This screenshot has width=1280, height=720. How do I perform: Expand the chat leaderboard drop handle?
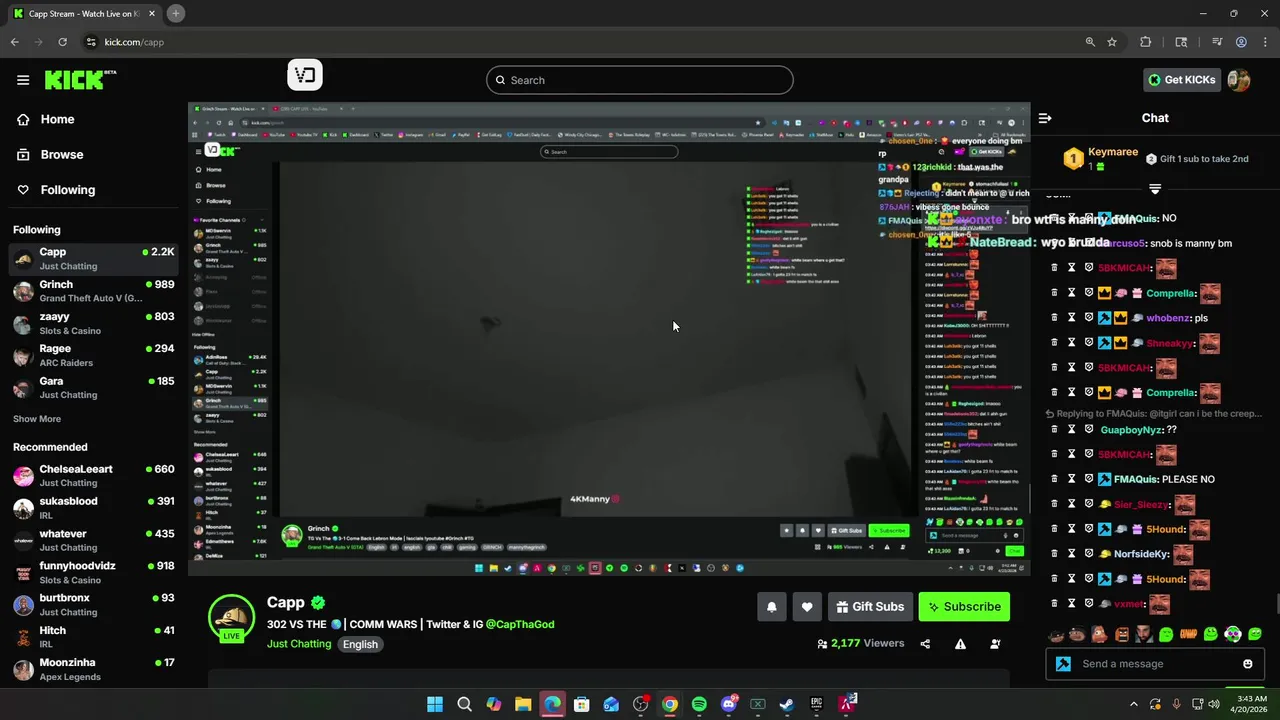tap(1155, 188)
